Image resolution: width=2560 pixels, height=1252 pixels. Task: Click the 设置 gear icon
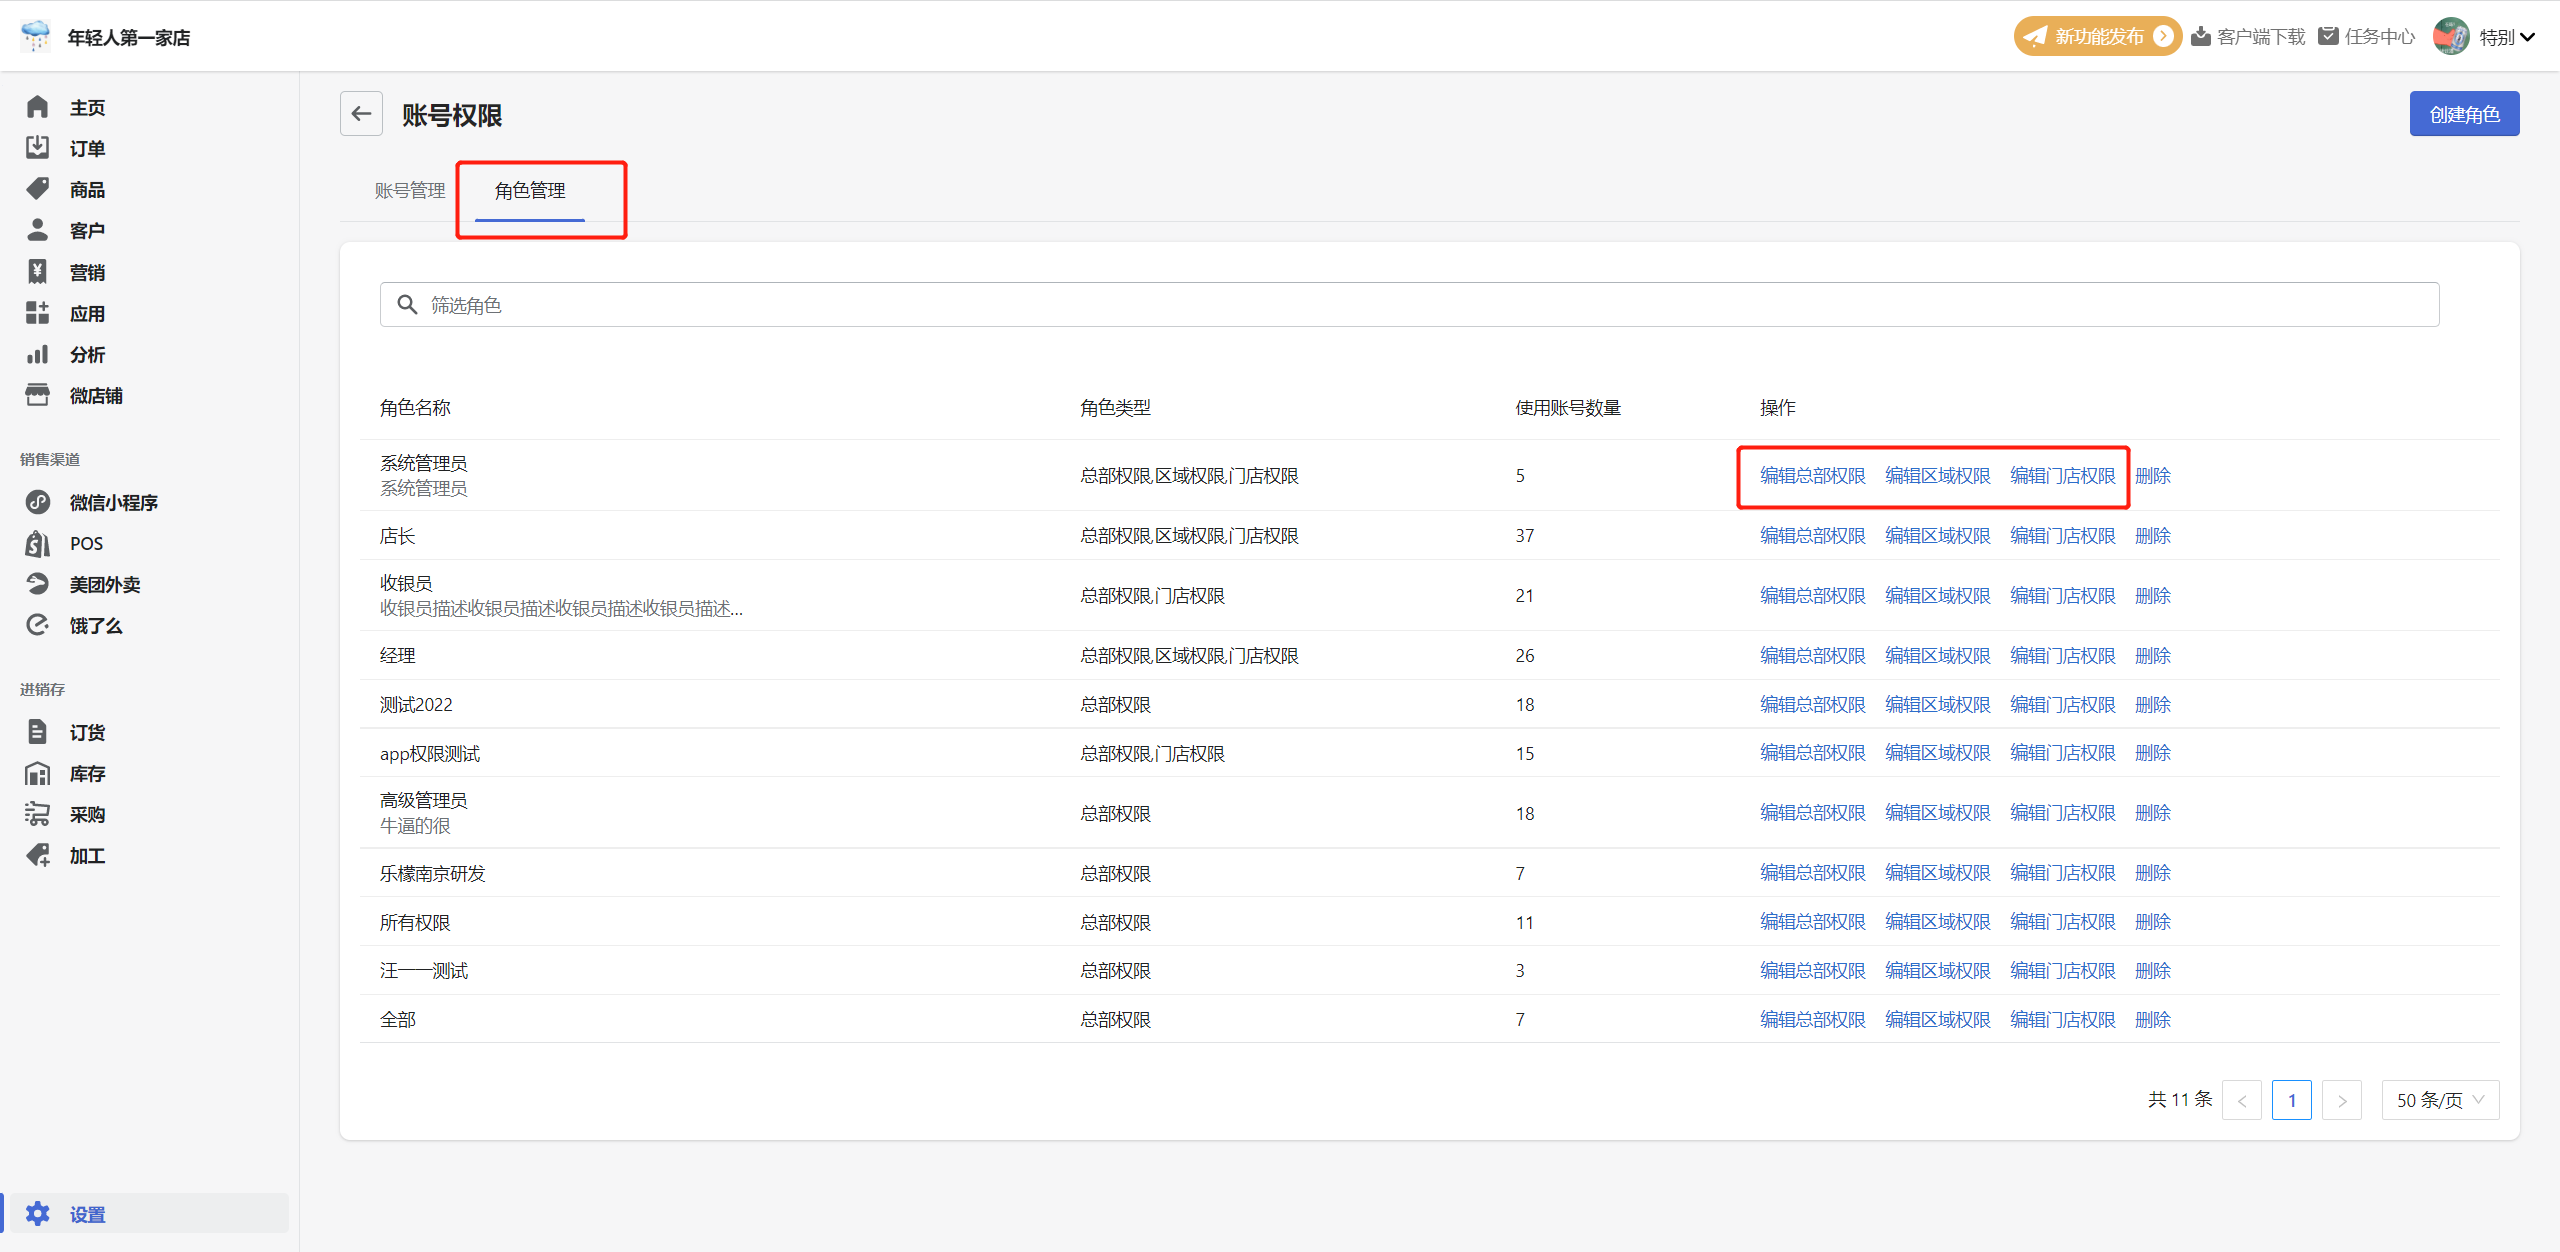(37, 1214)
